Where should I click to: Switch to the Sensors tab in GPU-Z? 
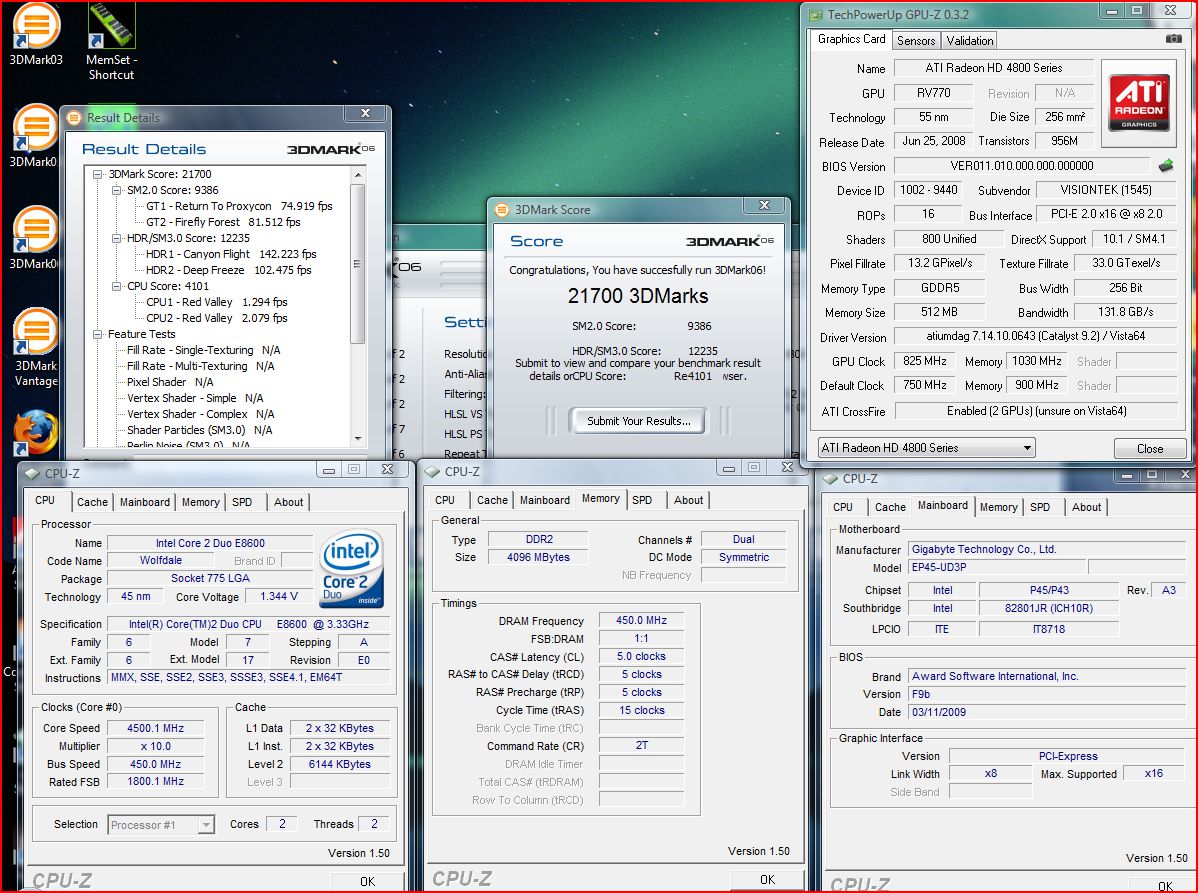coord(915,40)
